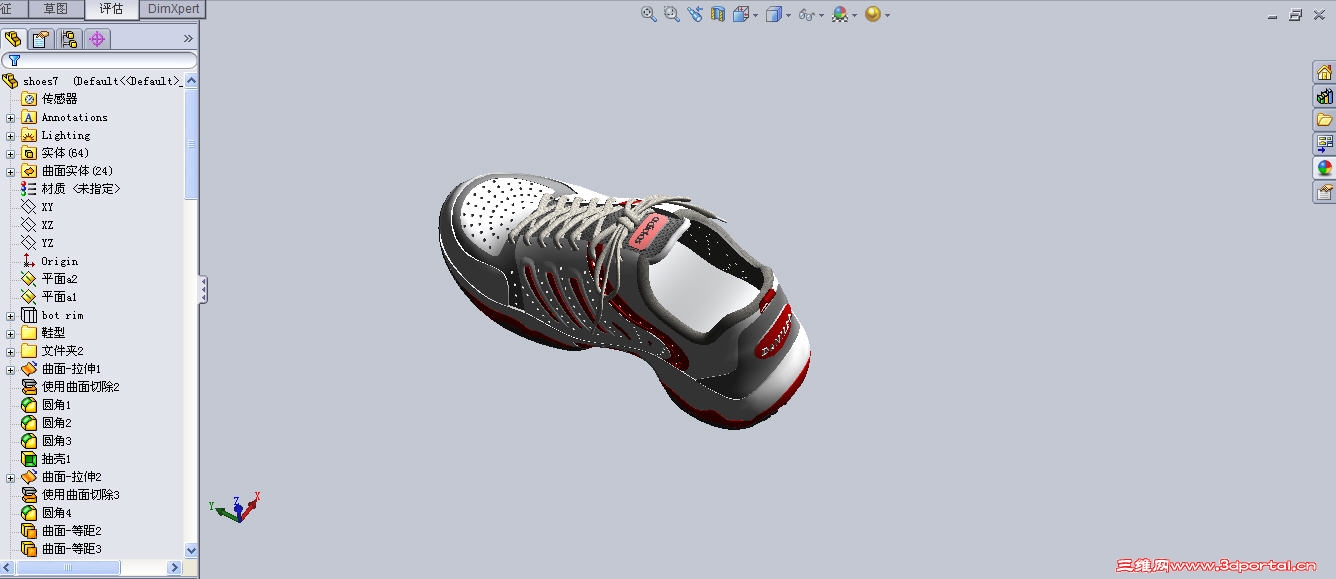The height and width of the screenshot is (579, 1336).
Task: Open the ConfigurationManager tab icon
Action: (x=69, y=39)
